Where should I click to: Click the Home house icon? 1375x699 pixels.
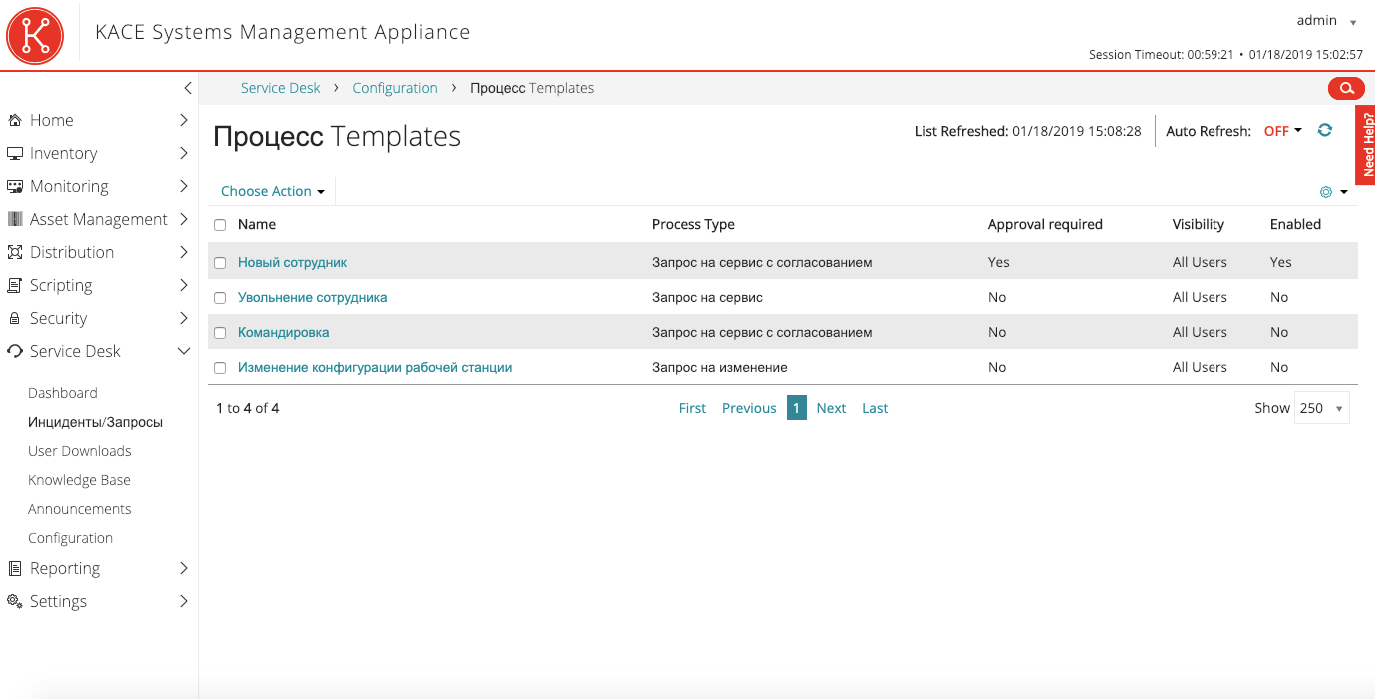pyautogui.click(x=15, y=120)
